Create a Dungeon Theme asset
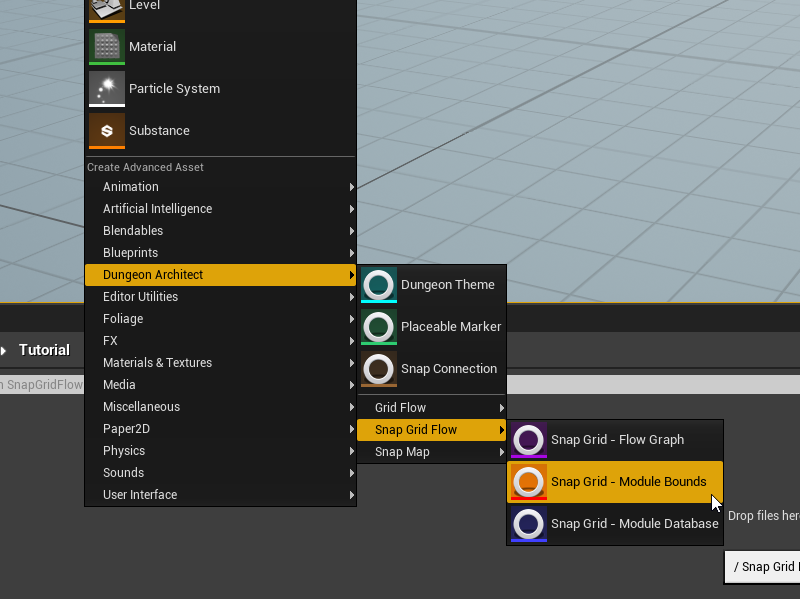The height and width of the screenshot is (599, 800). [x=432, y=285]
